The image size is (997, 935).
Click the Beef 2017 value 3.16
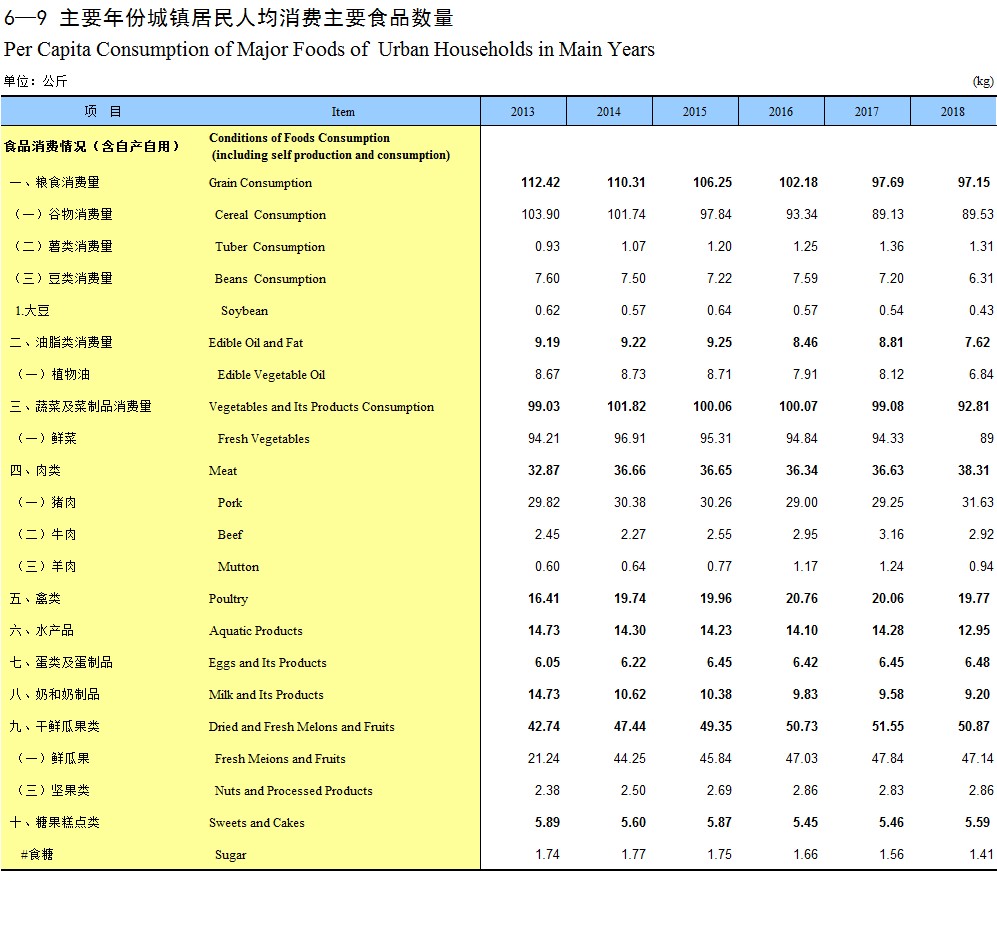(x=890, y=535)
